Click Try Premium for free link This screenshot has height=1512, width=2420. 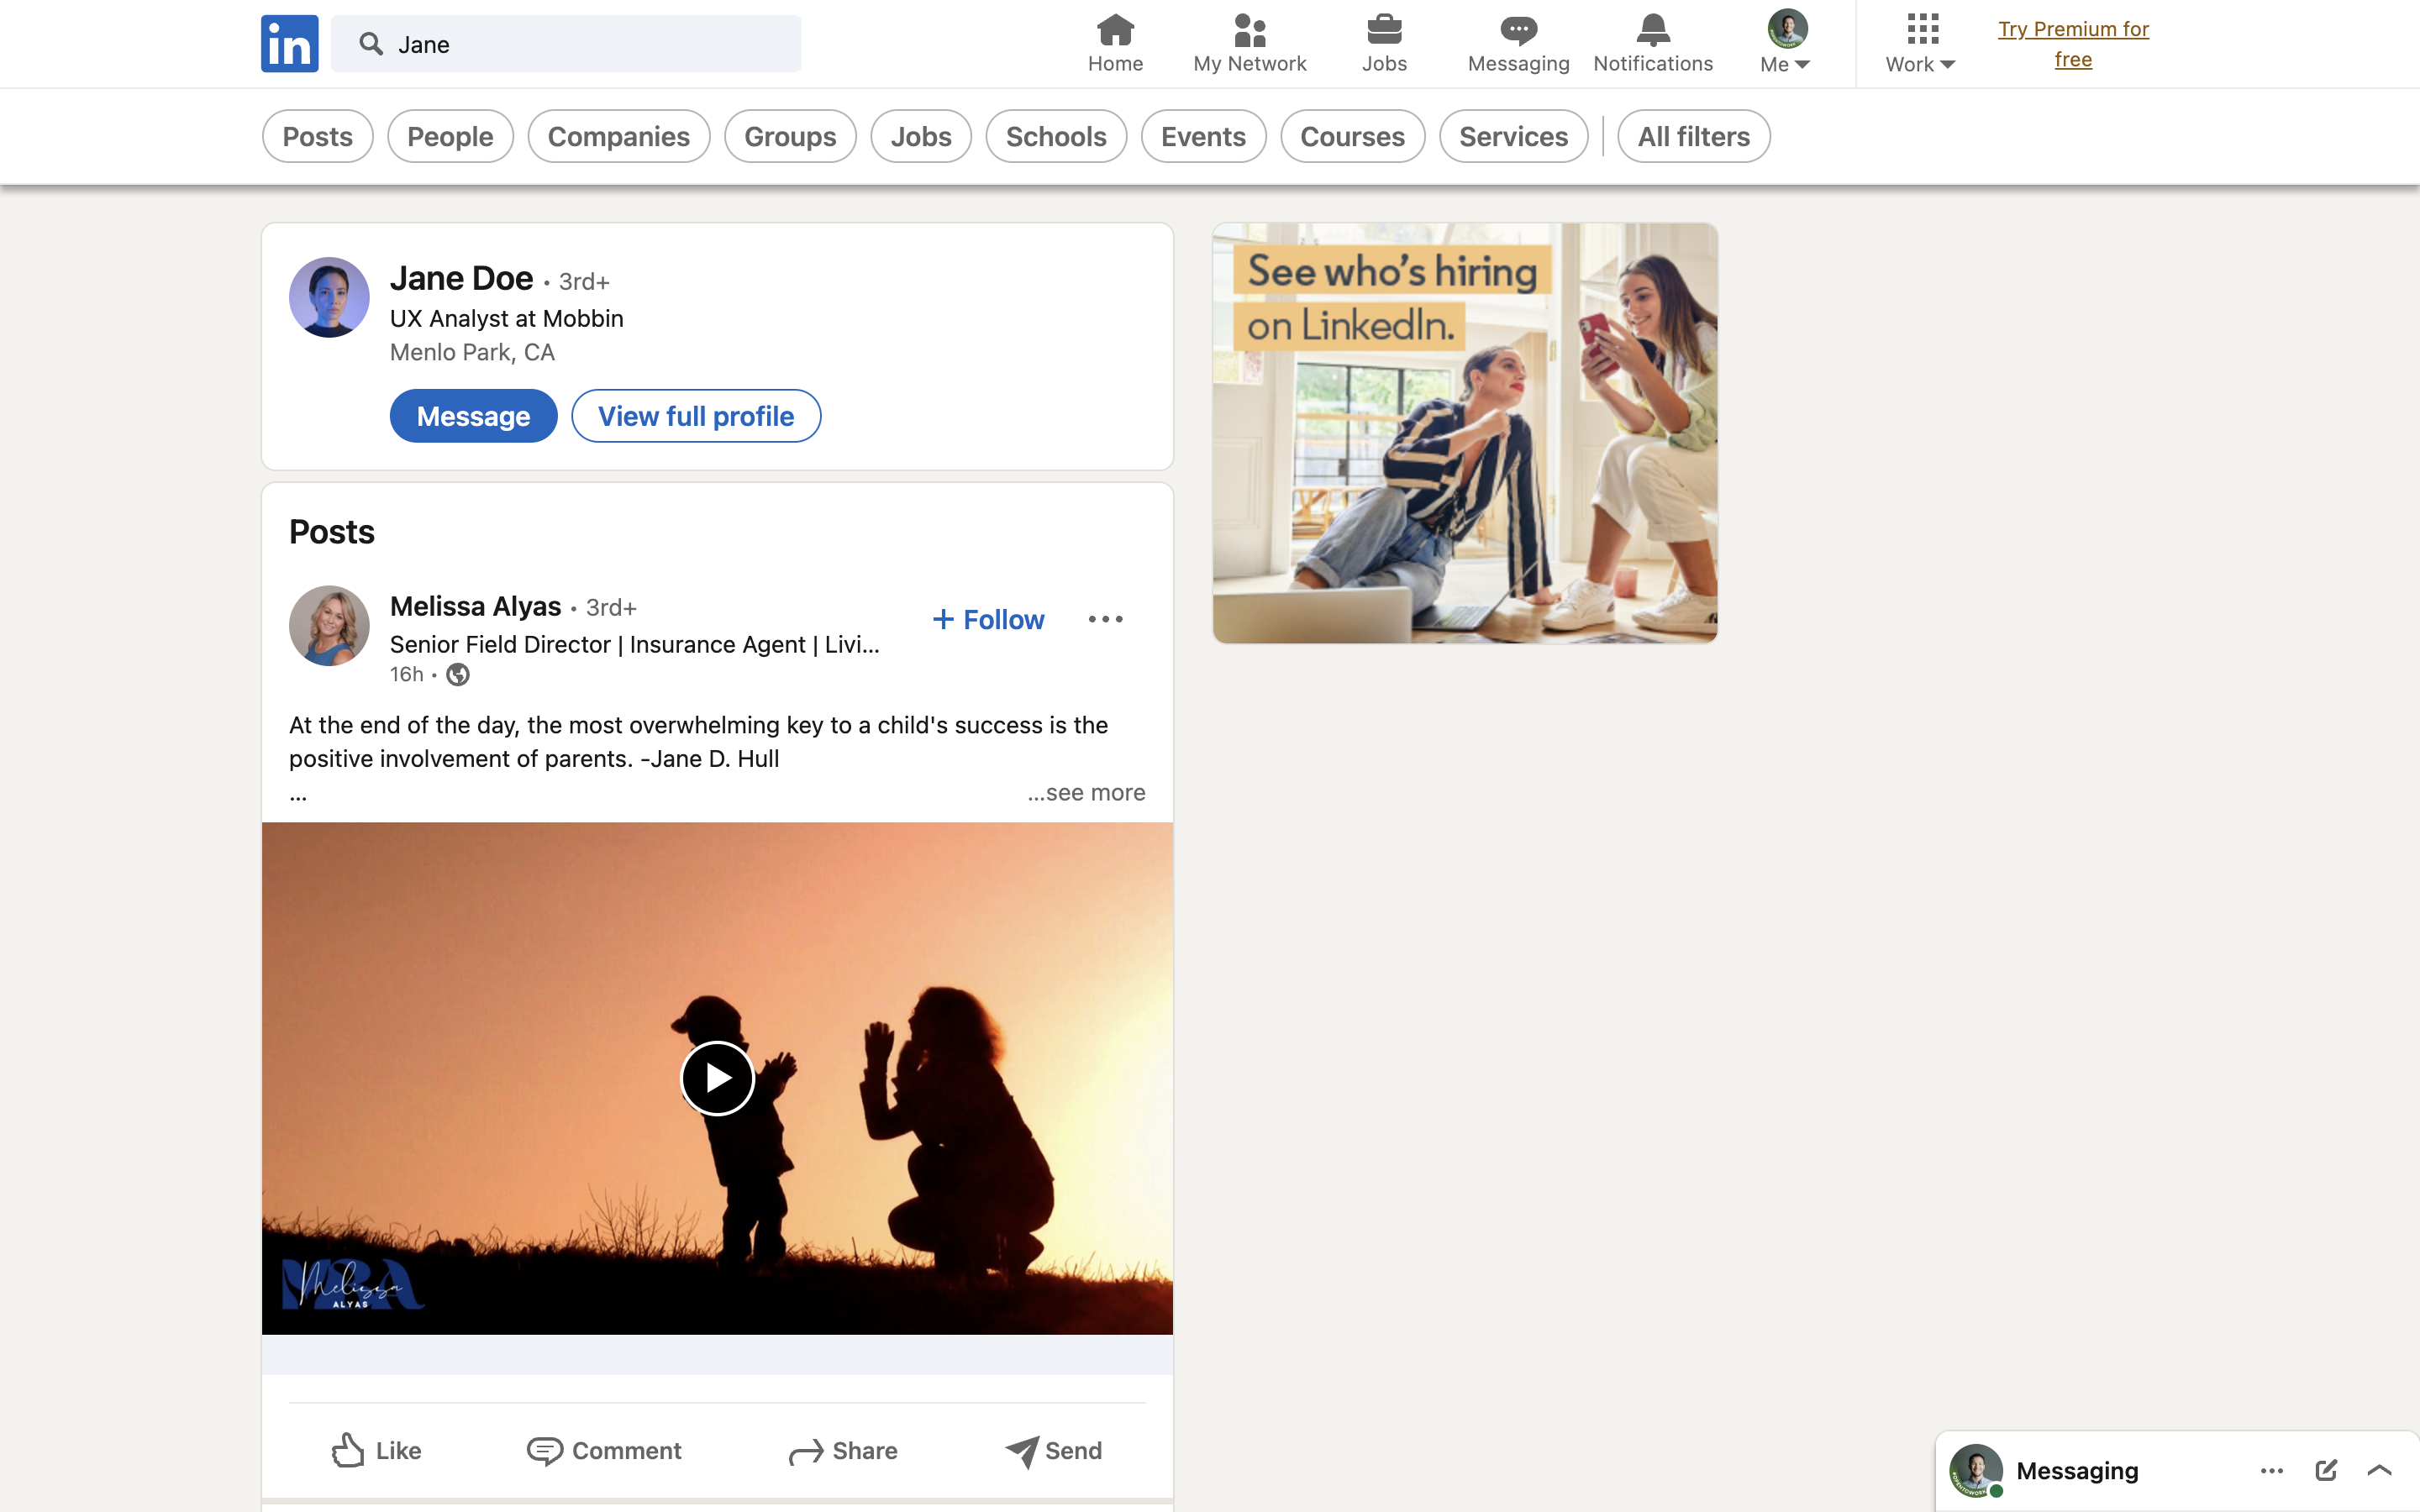(2073, 44)
